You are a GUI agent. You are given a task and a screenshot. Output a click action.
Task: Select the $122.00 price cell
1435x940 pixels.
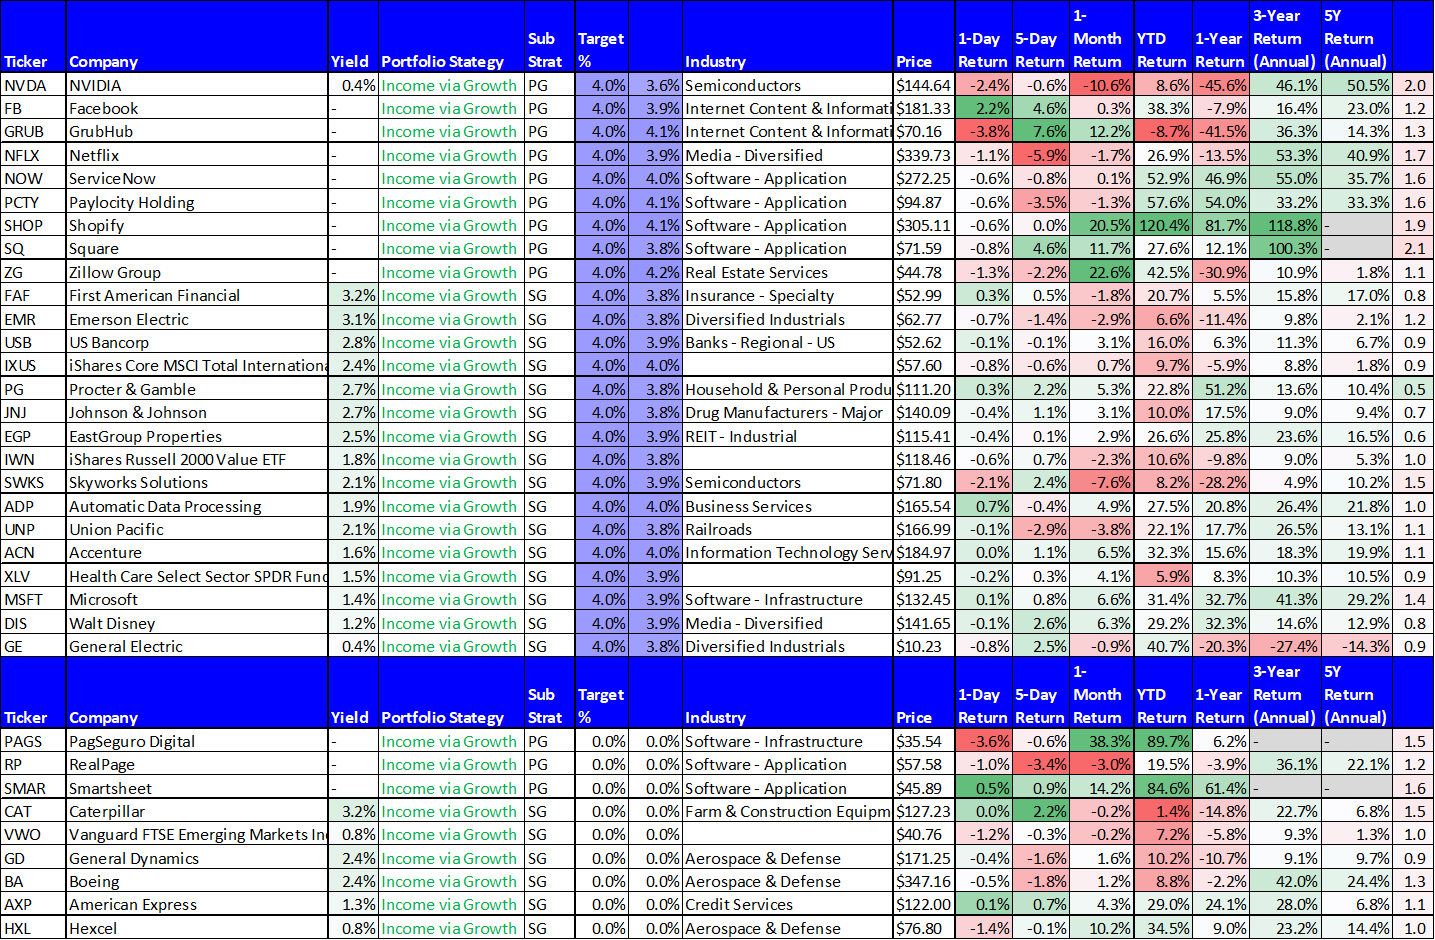click(923, 904)
